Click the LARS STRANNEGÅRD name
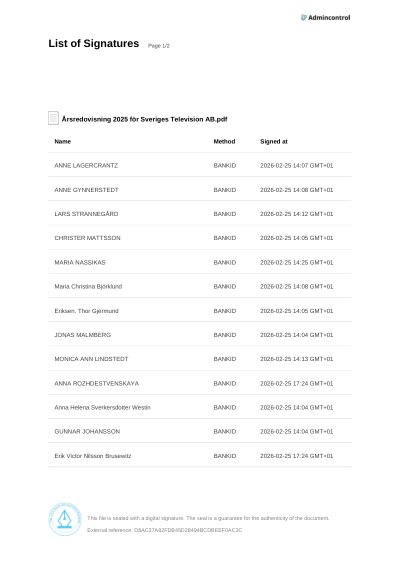This screenshot has width=400, height=567. [86, 214]
